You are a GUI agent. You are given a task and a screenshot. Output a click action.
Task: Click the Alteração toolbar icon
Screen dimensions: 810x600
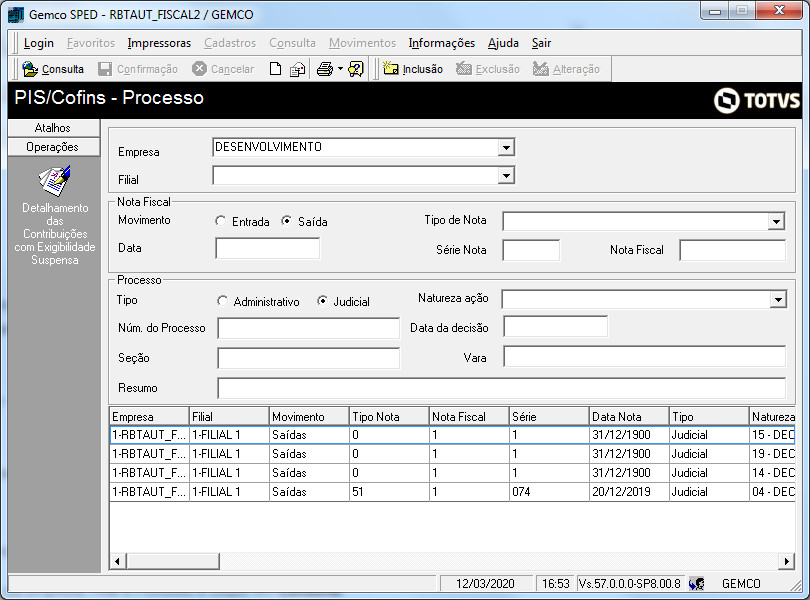(x=540, y=69)
